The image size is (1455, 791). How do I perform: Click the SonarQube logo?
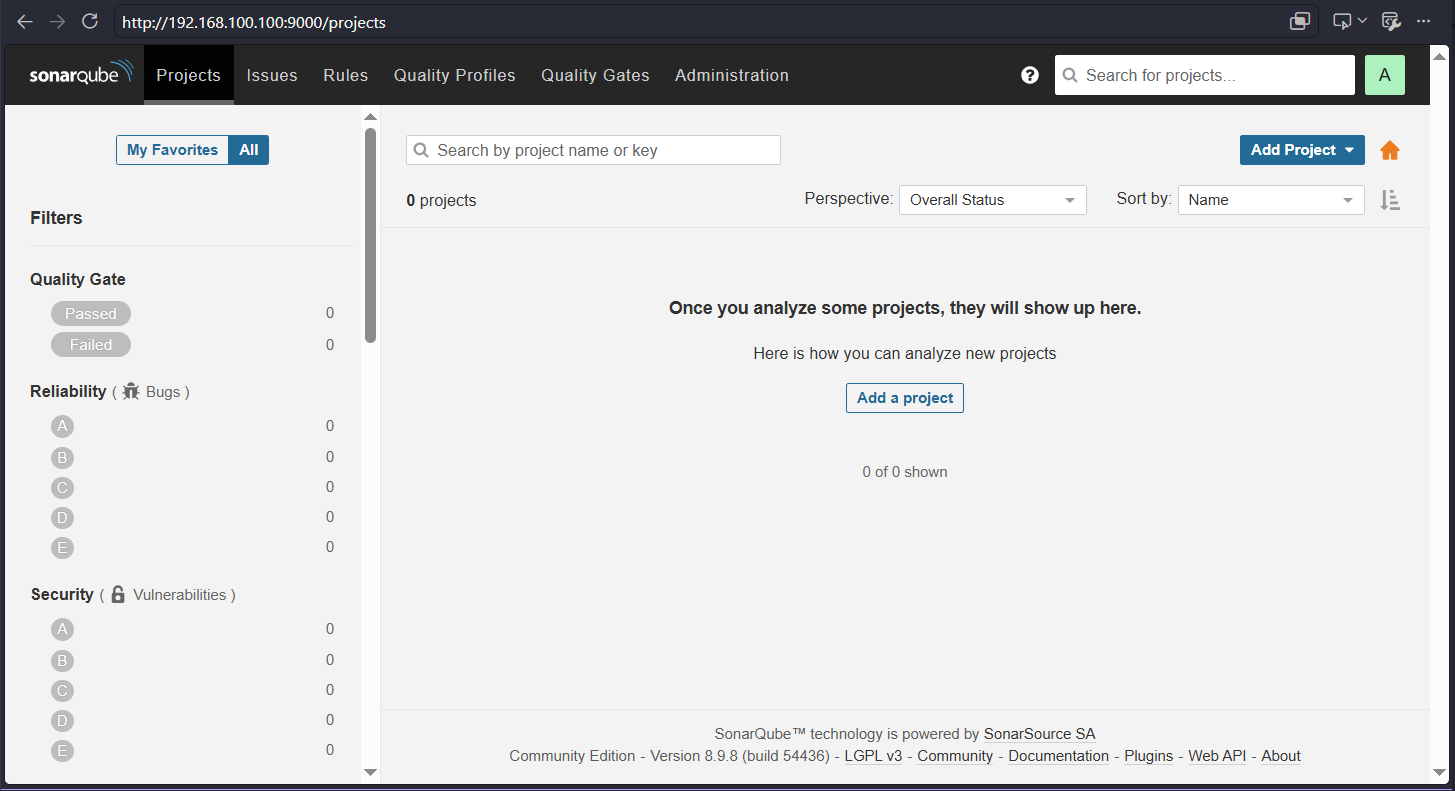80,74
